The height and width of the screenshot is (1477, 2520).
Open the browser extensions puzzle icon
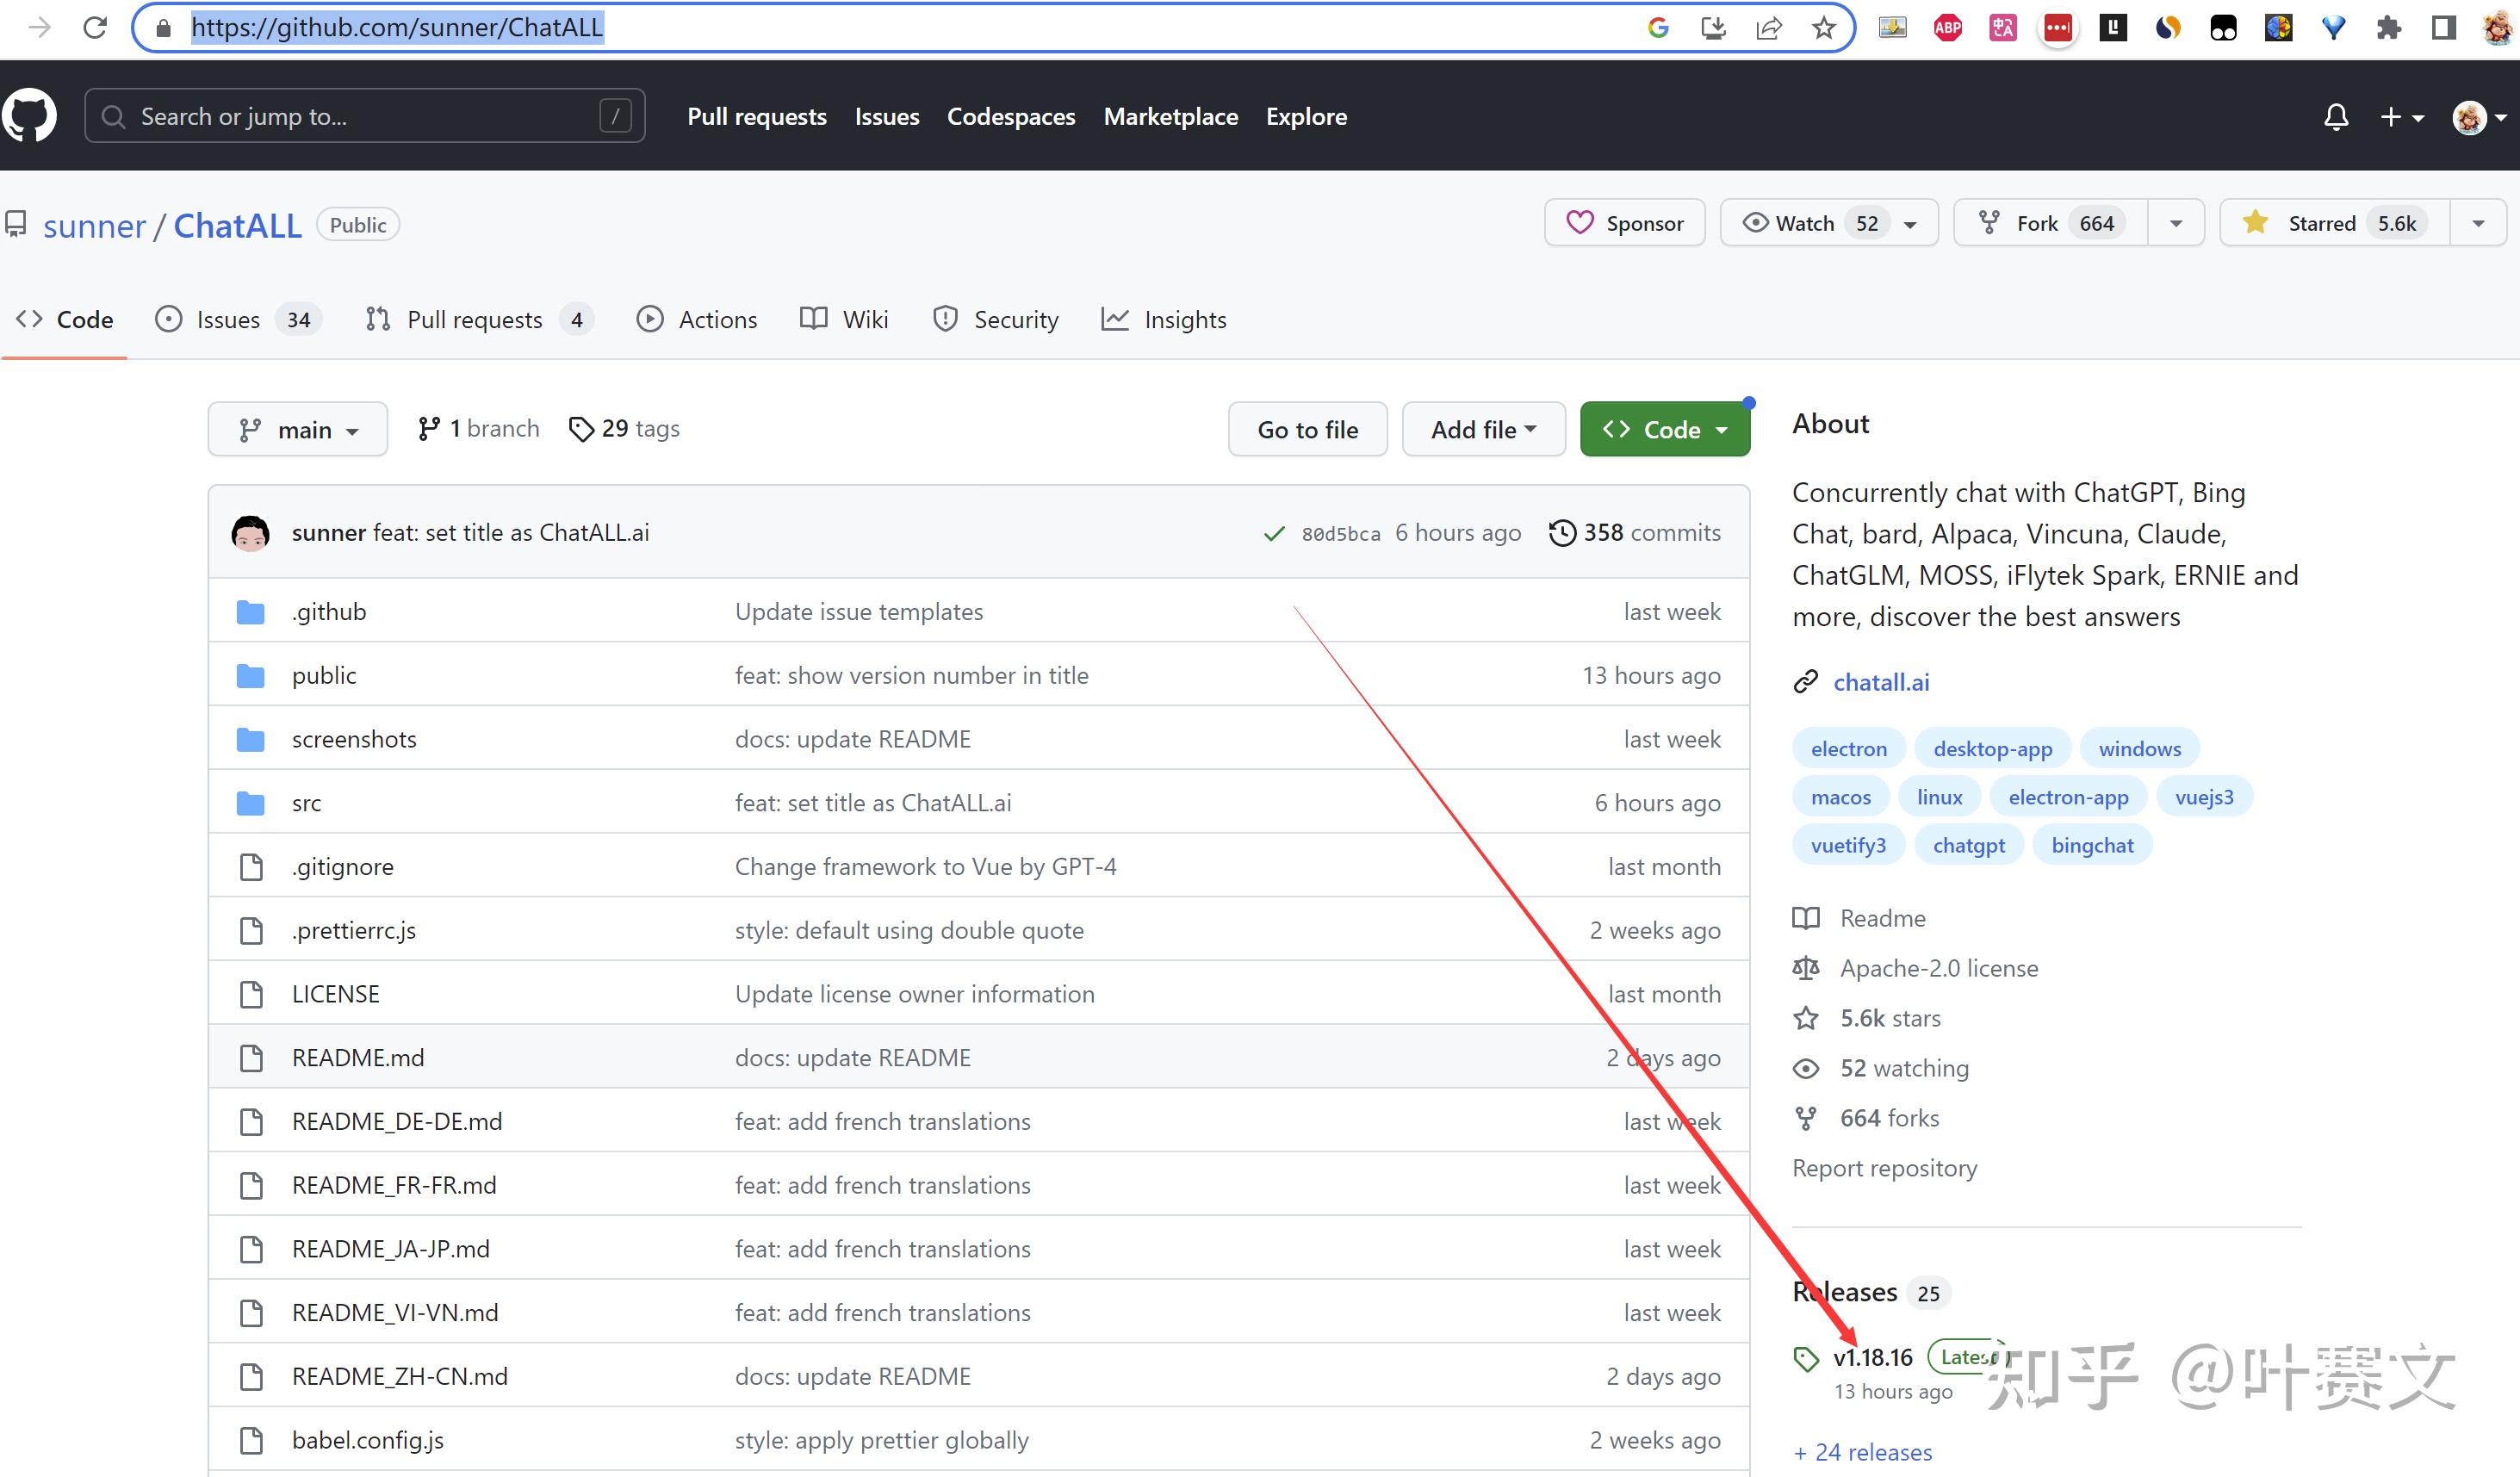point(2388,27)
